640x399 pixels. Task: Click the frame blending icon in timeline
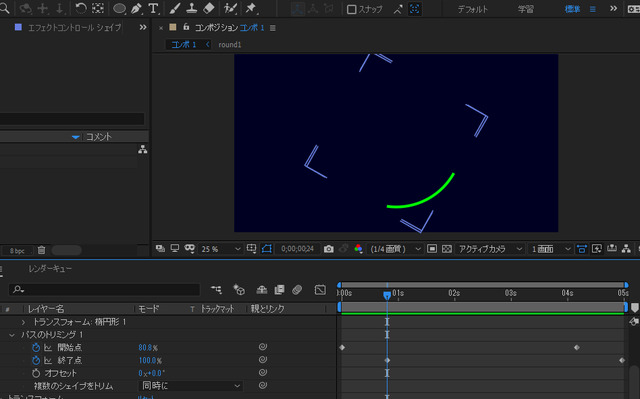[279, 290]
